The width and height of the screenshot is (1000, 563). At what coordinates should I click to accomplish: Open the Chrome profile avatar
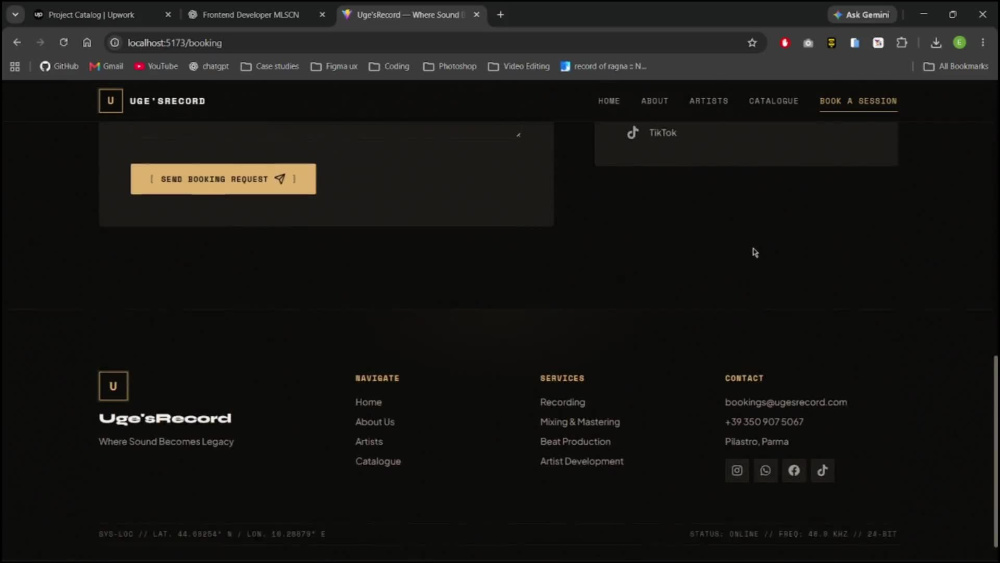point(959,43)
